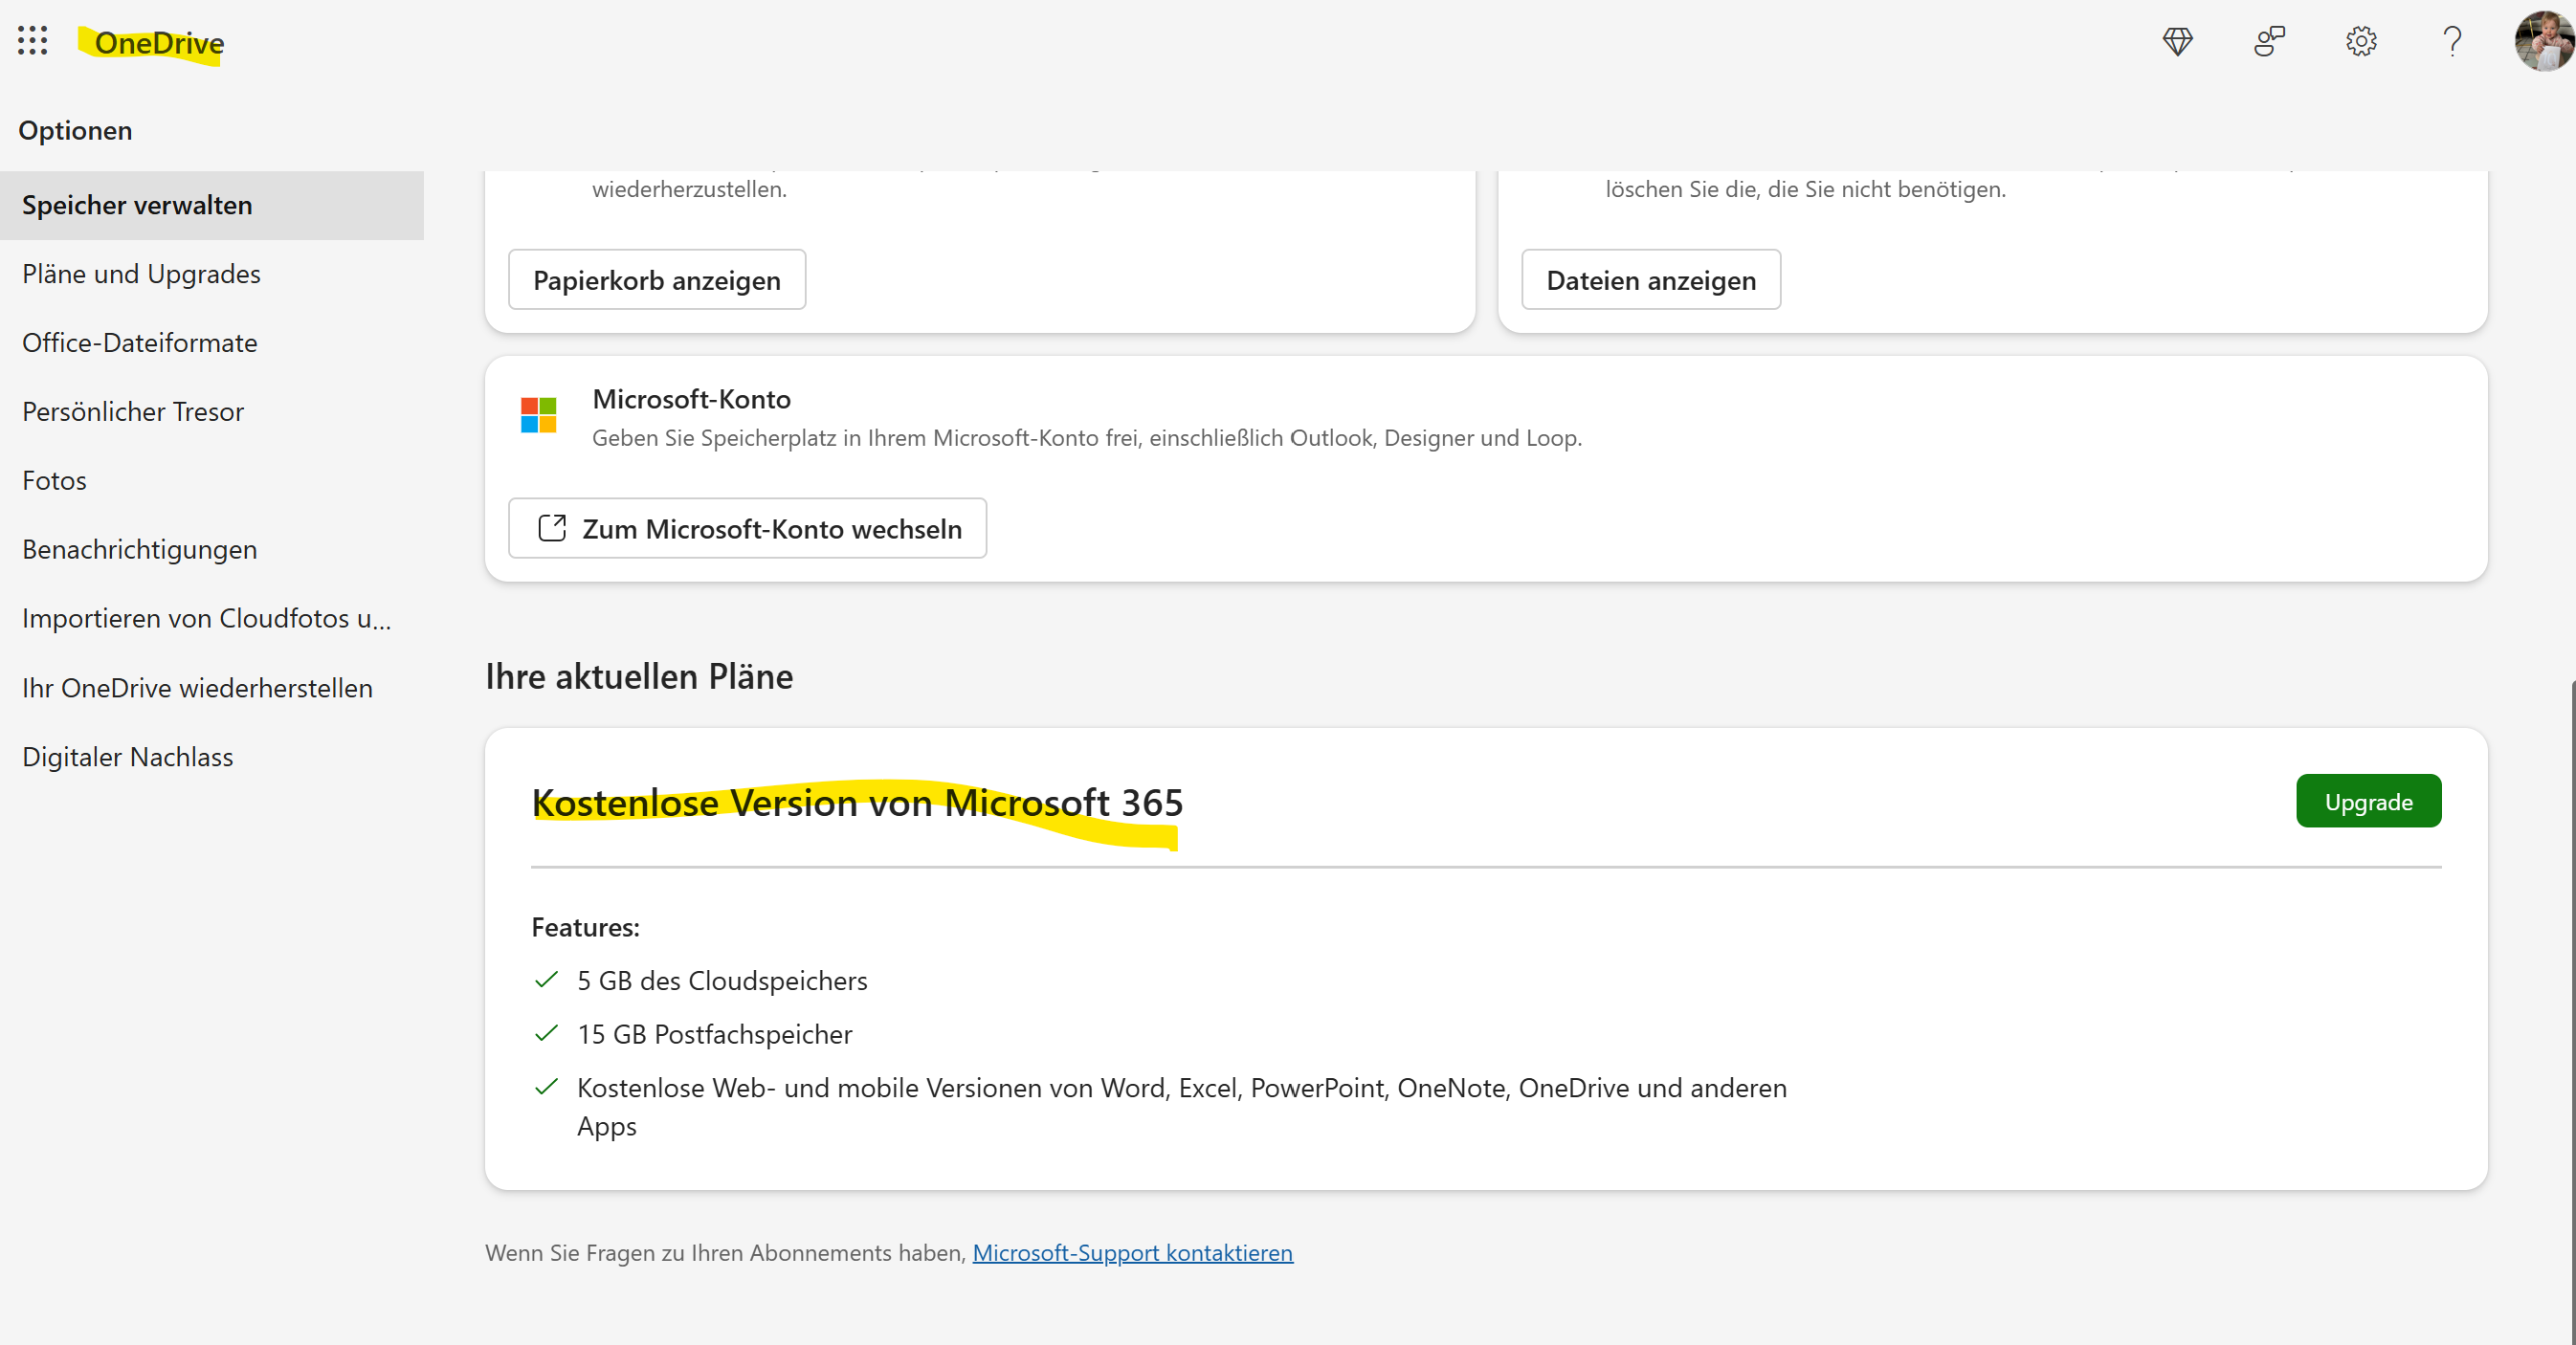Open the account profile picture
2576x1345 pixels.
2544,41
